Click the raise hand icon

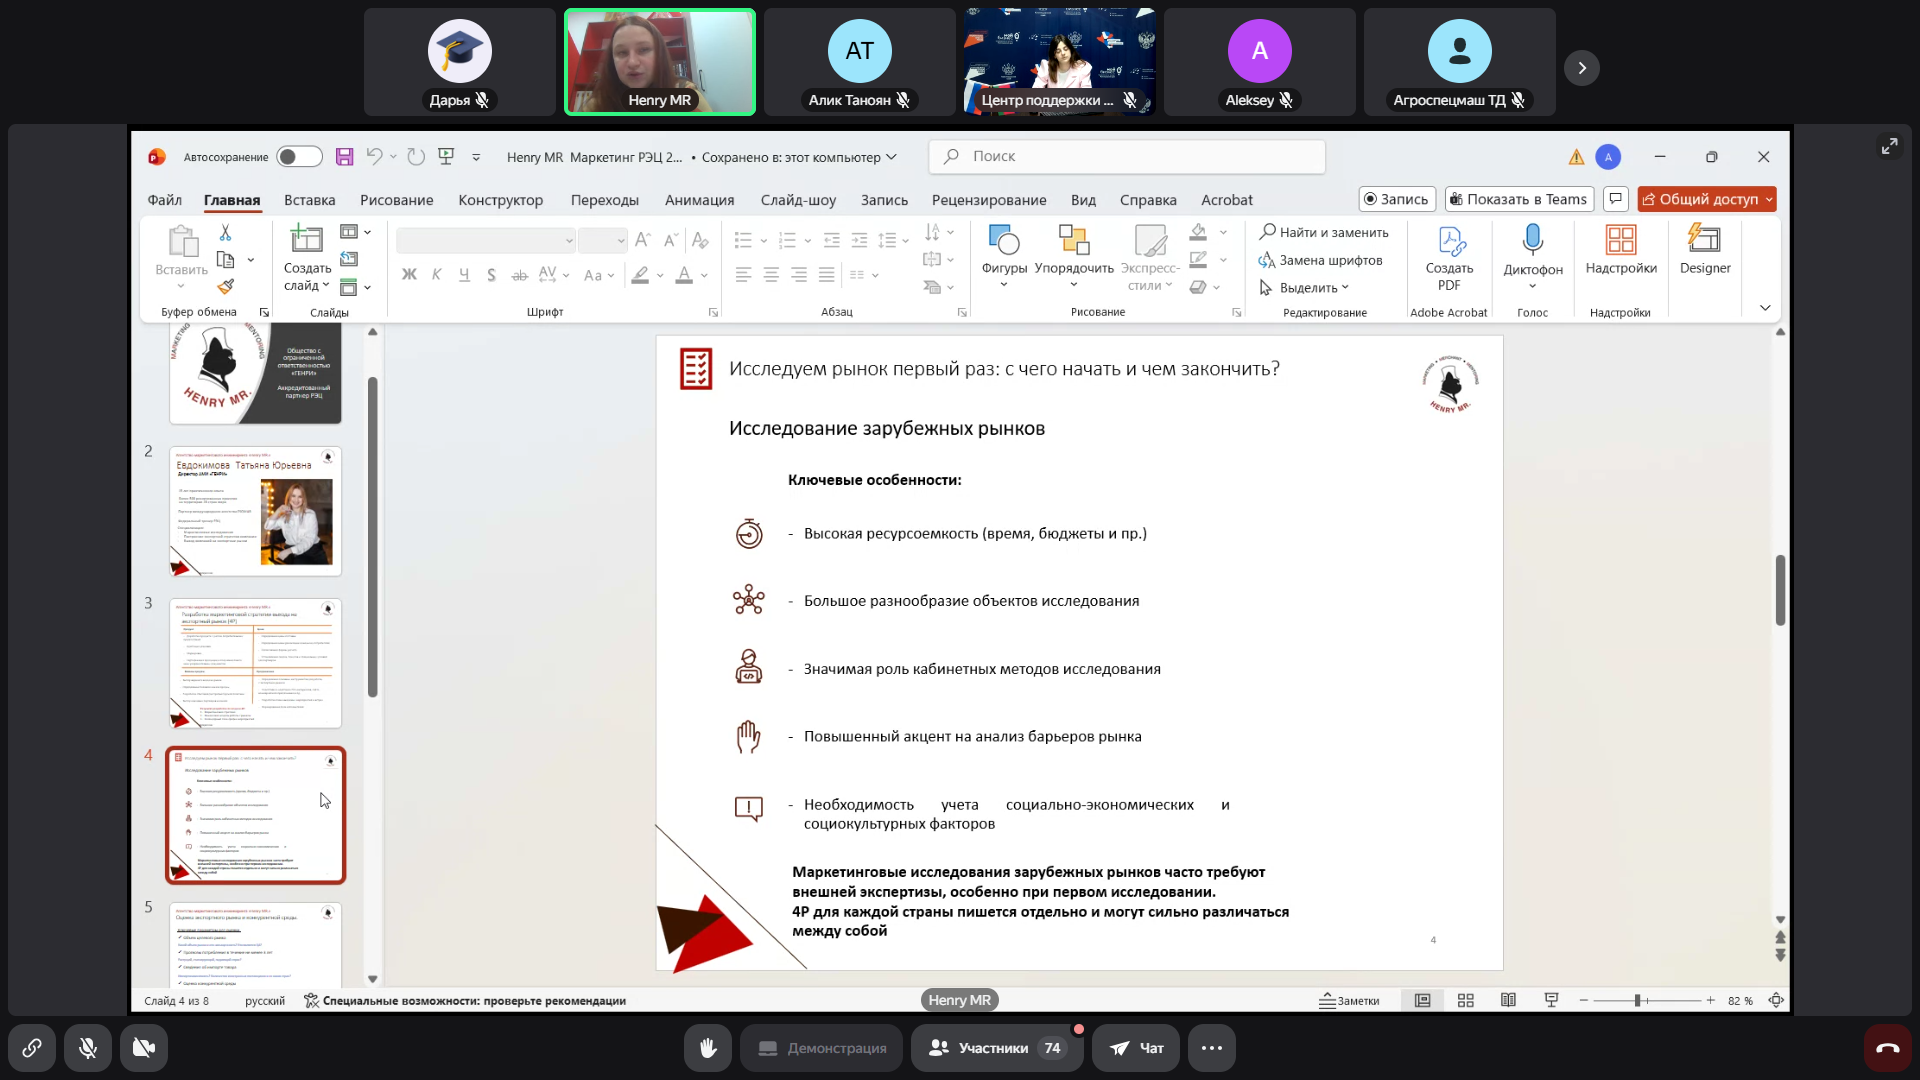point(708,1048)
